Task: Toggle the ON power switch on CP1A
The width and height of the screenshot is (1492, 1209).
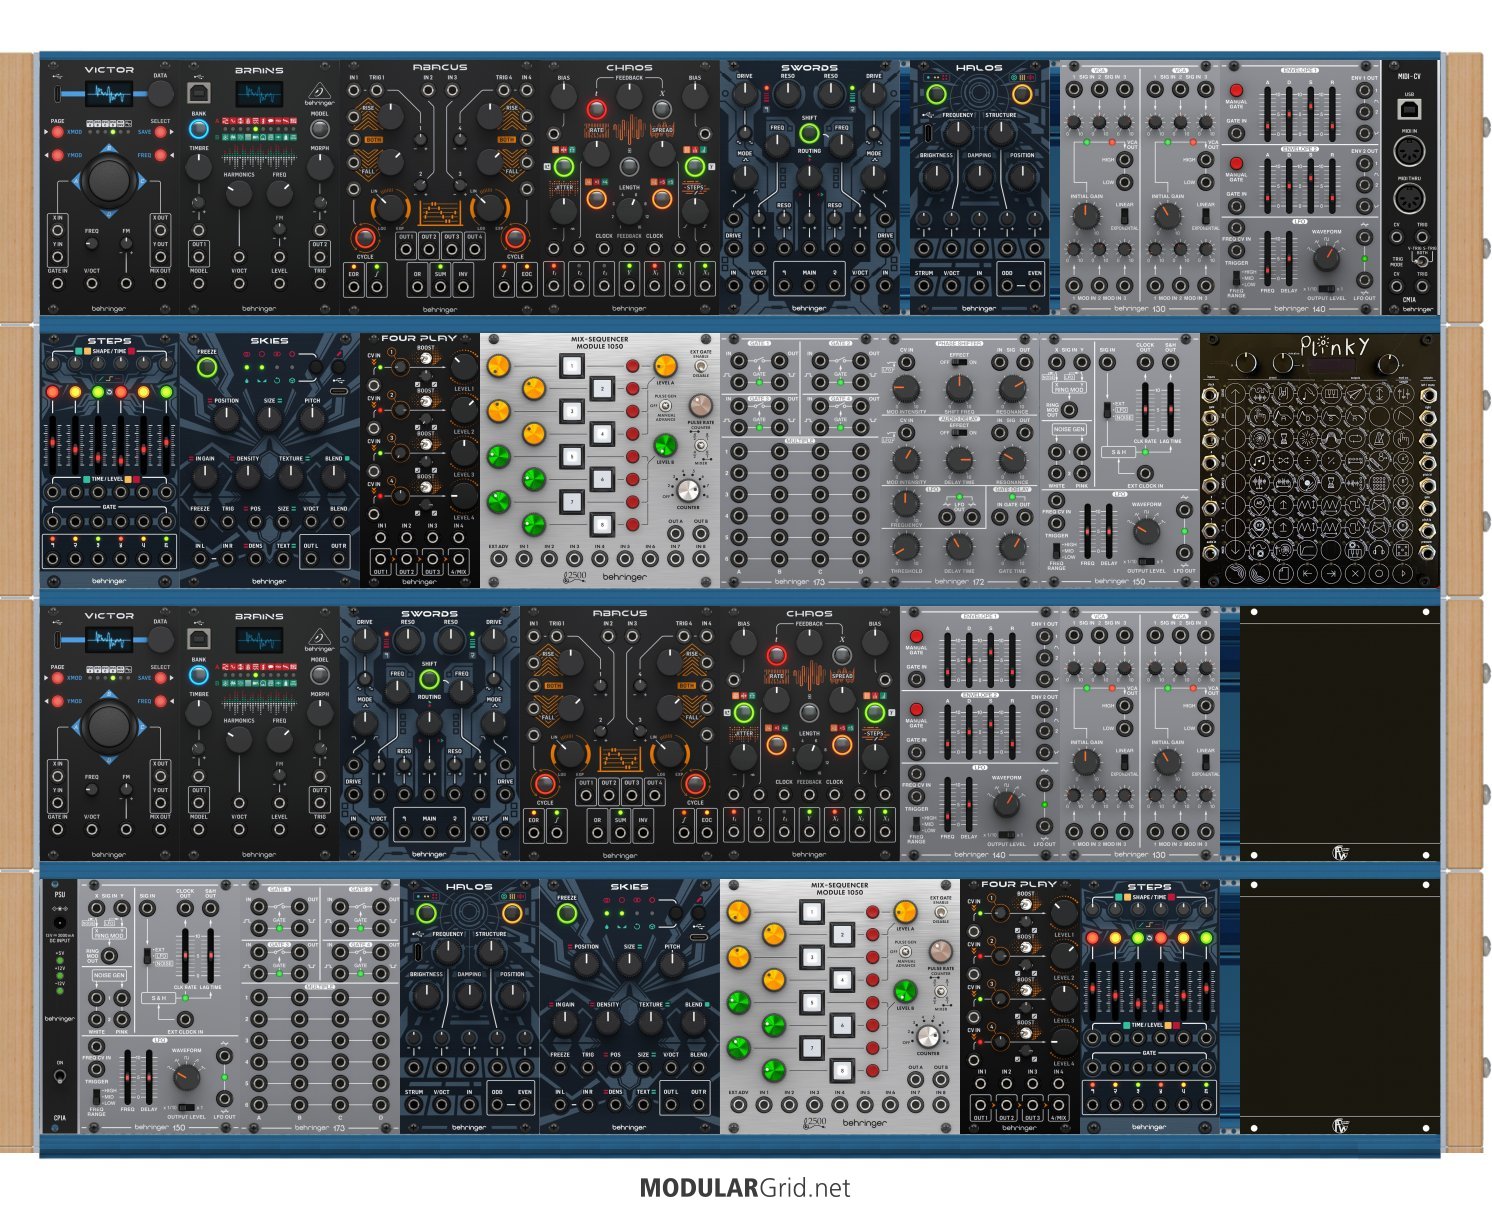Action: click(60, 1076)
